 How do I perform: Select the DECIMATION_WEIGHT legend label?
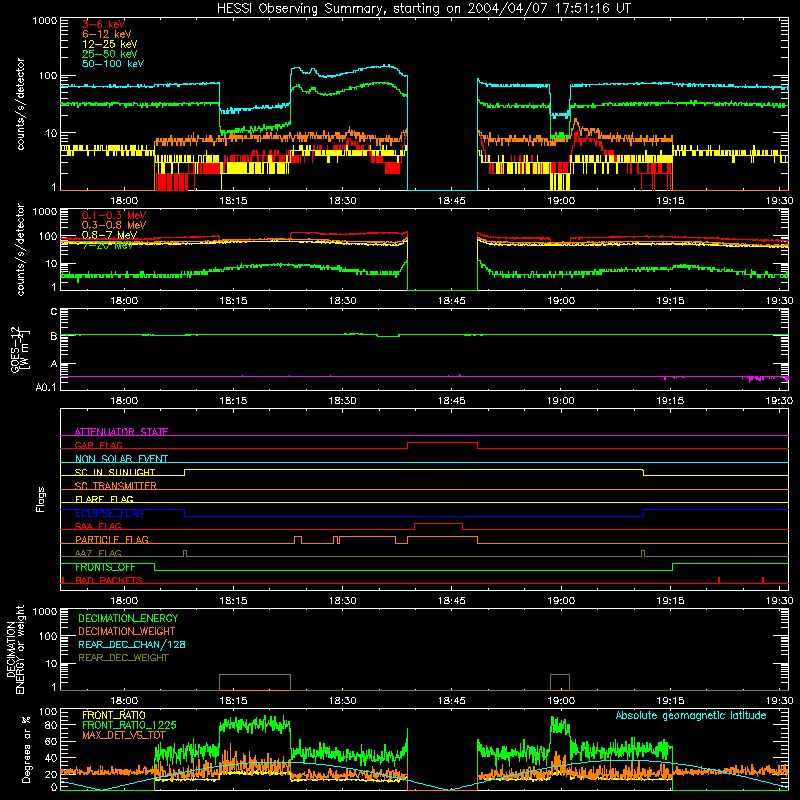(x=127, y=631)
